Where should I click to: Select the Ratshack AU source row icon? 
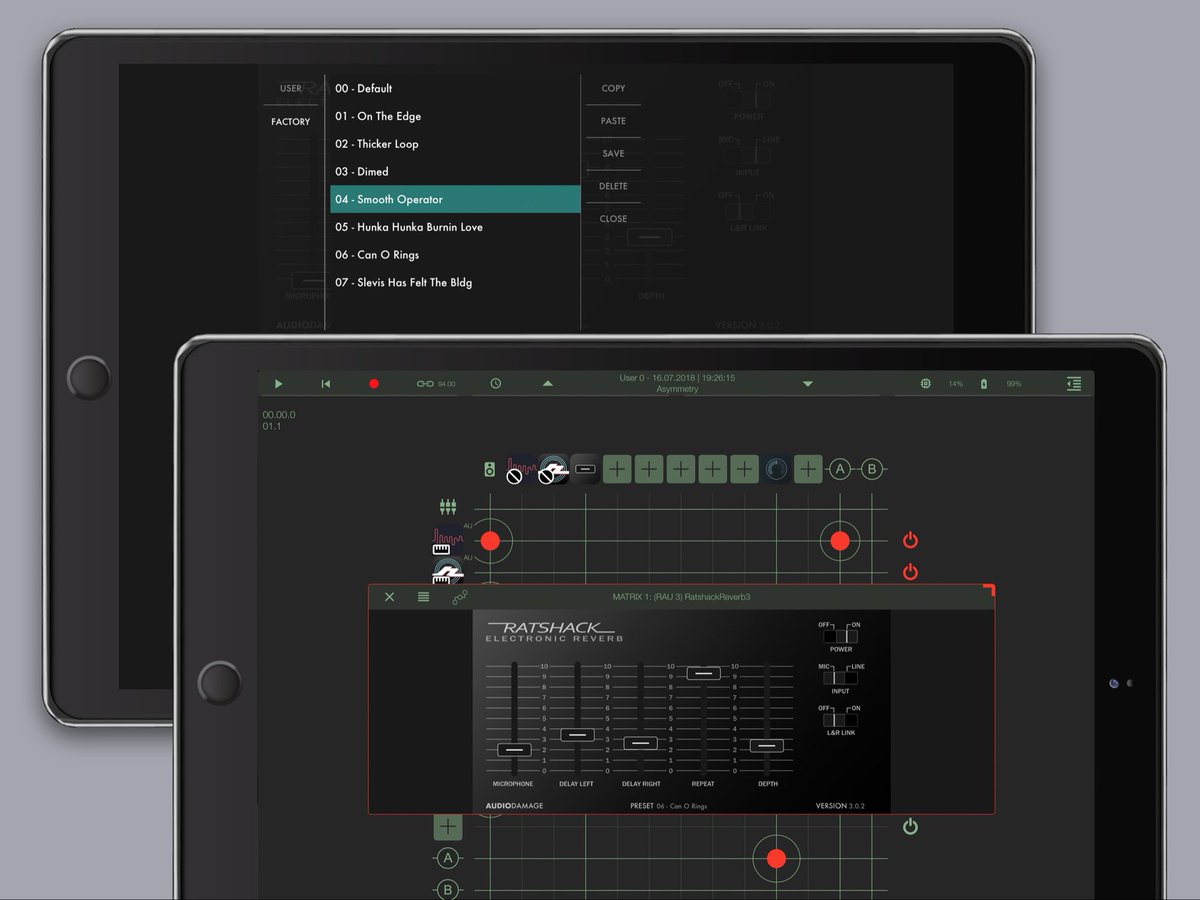447,572
